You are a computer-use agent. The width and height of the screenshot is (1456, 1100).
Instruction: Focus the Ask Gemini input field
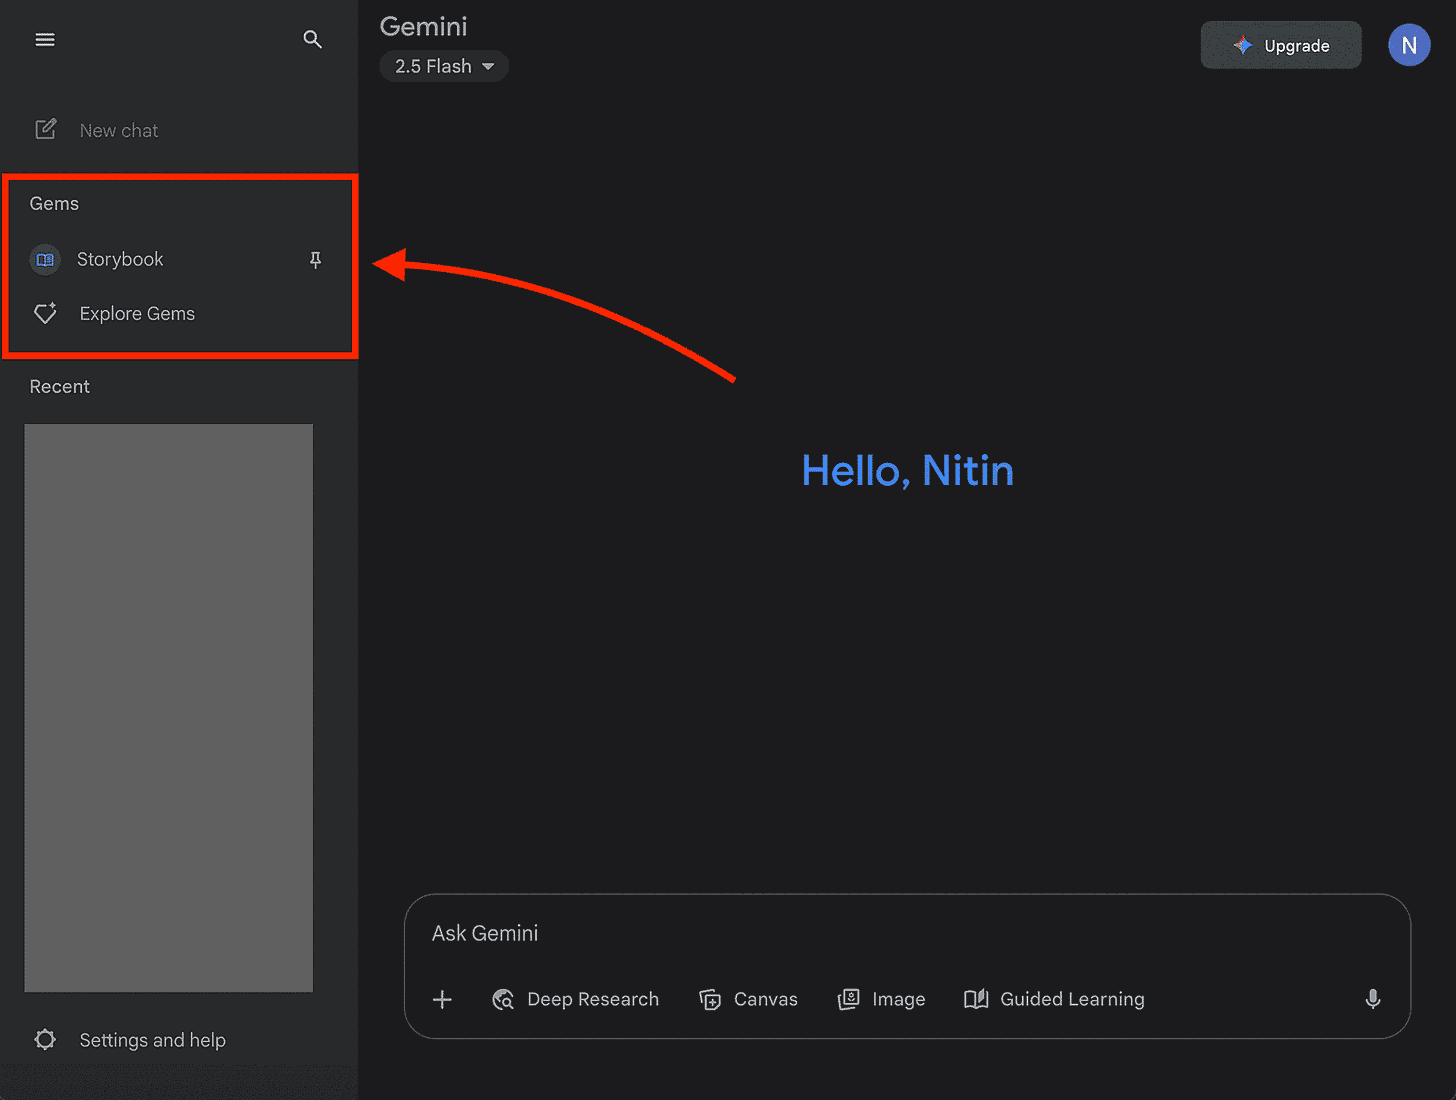(906, 933)
